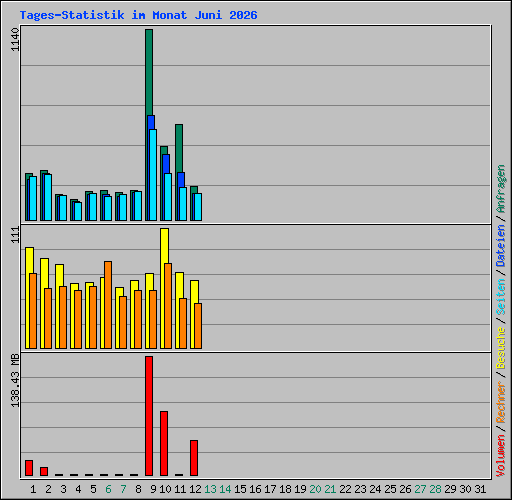Click the orange Rechner bar on day 12
The width and height of the screenshot is (512, 500).
pyautogui.click(x=198, y=326)
